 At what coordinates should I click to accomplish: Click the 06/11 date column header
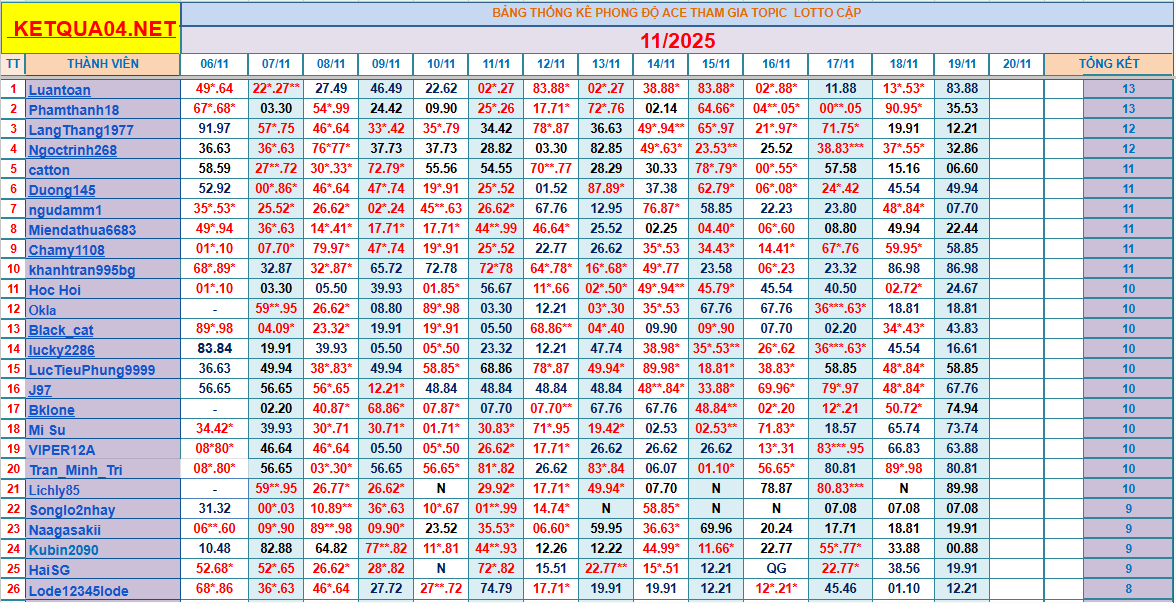[x=215, y=64]
